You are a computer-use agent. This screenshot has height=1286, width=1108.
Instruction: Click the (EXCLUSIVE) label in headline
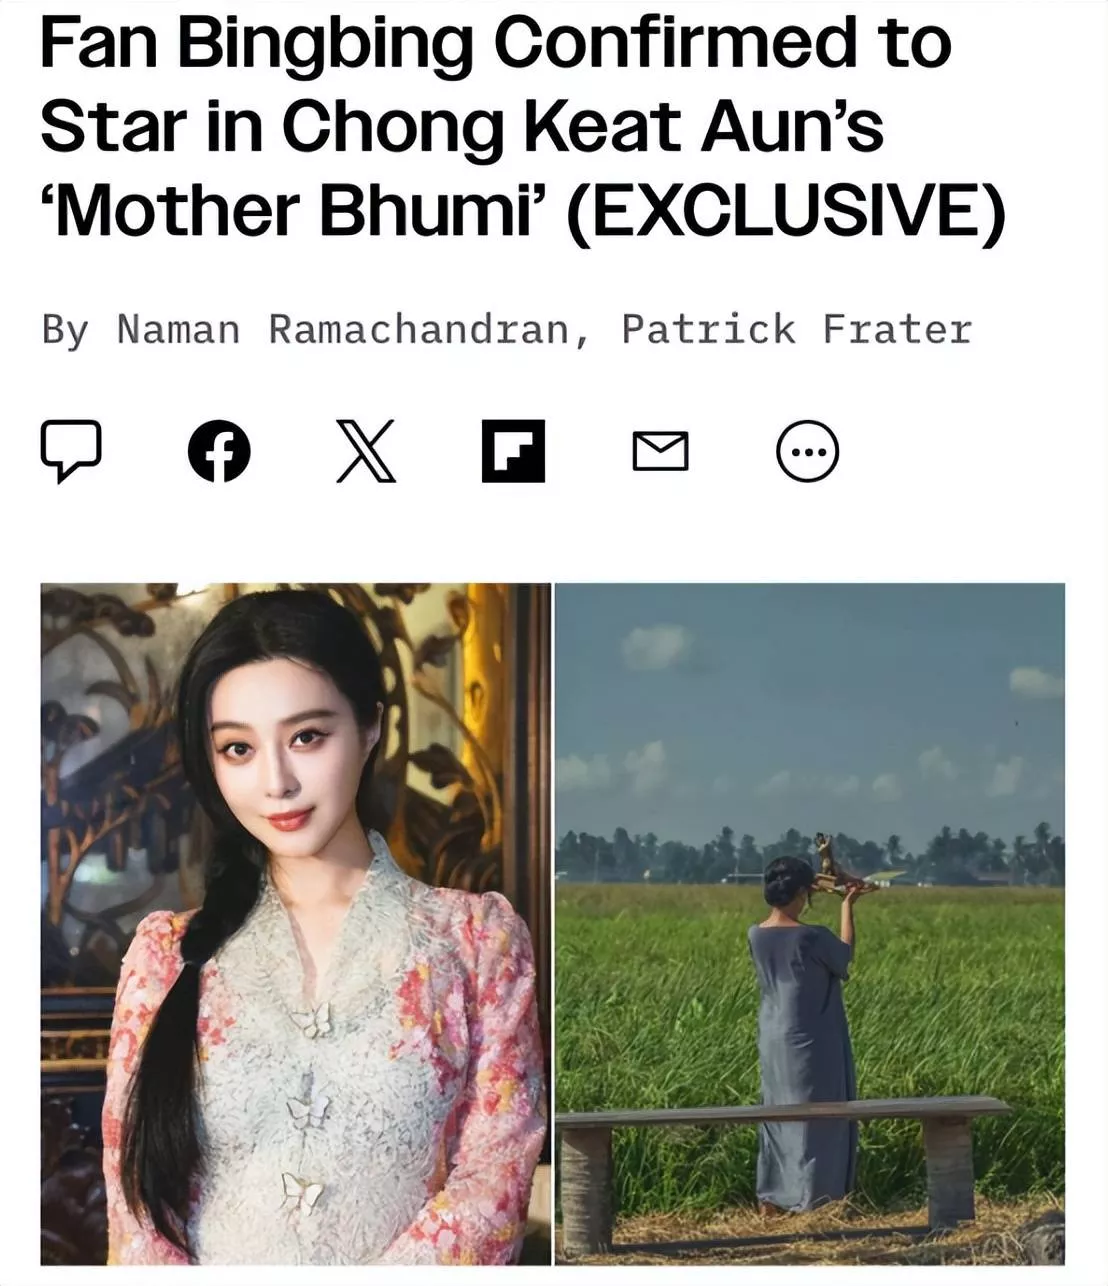pyautogui.click(x=786, y=211)
